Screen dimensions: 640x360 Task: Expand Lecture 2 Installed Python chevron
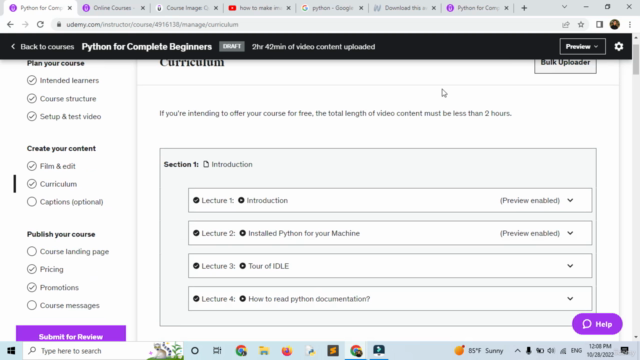point(570,233)
